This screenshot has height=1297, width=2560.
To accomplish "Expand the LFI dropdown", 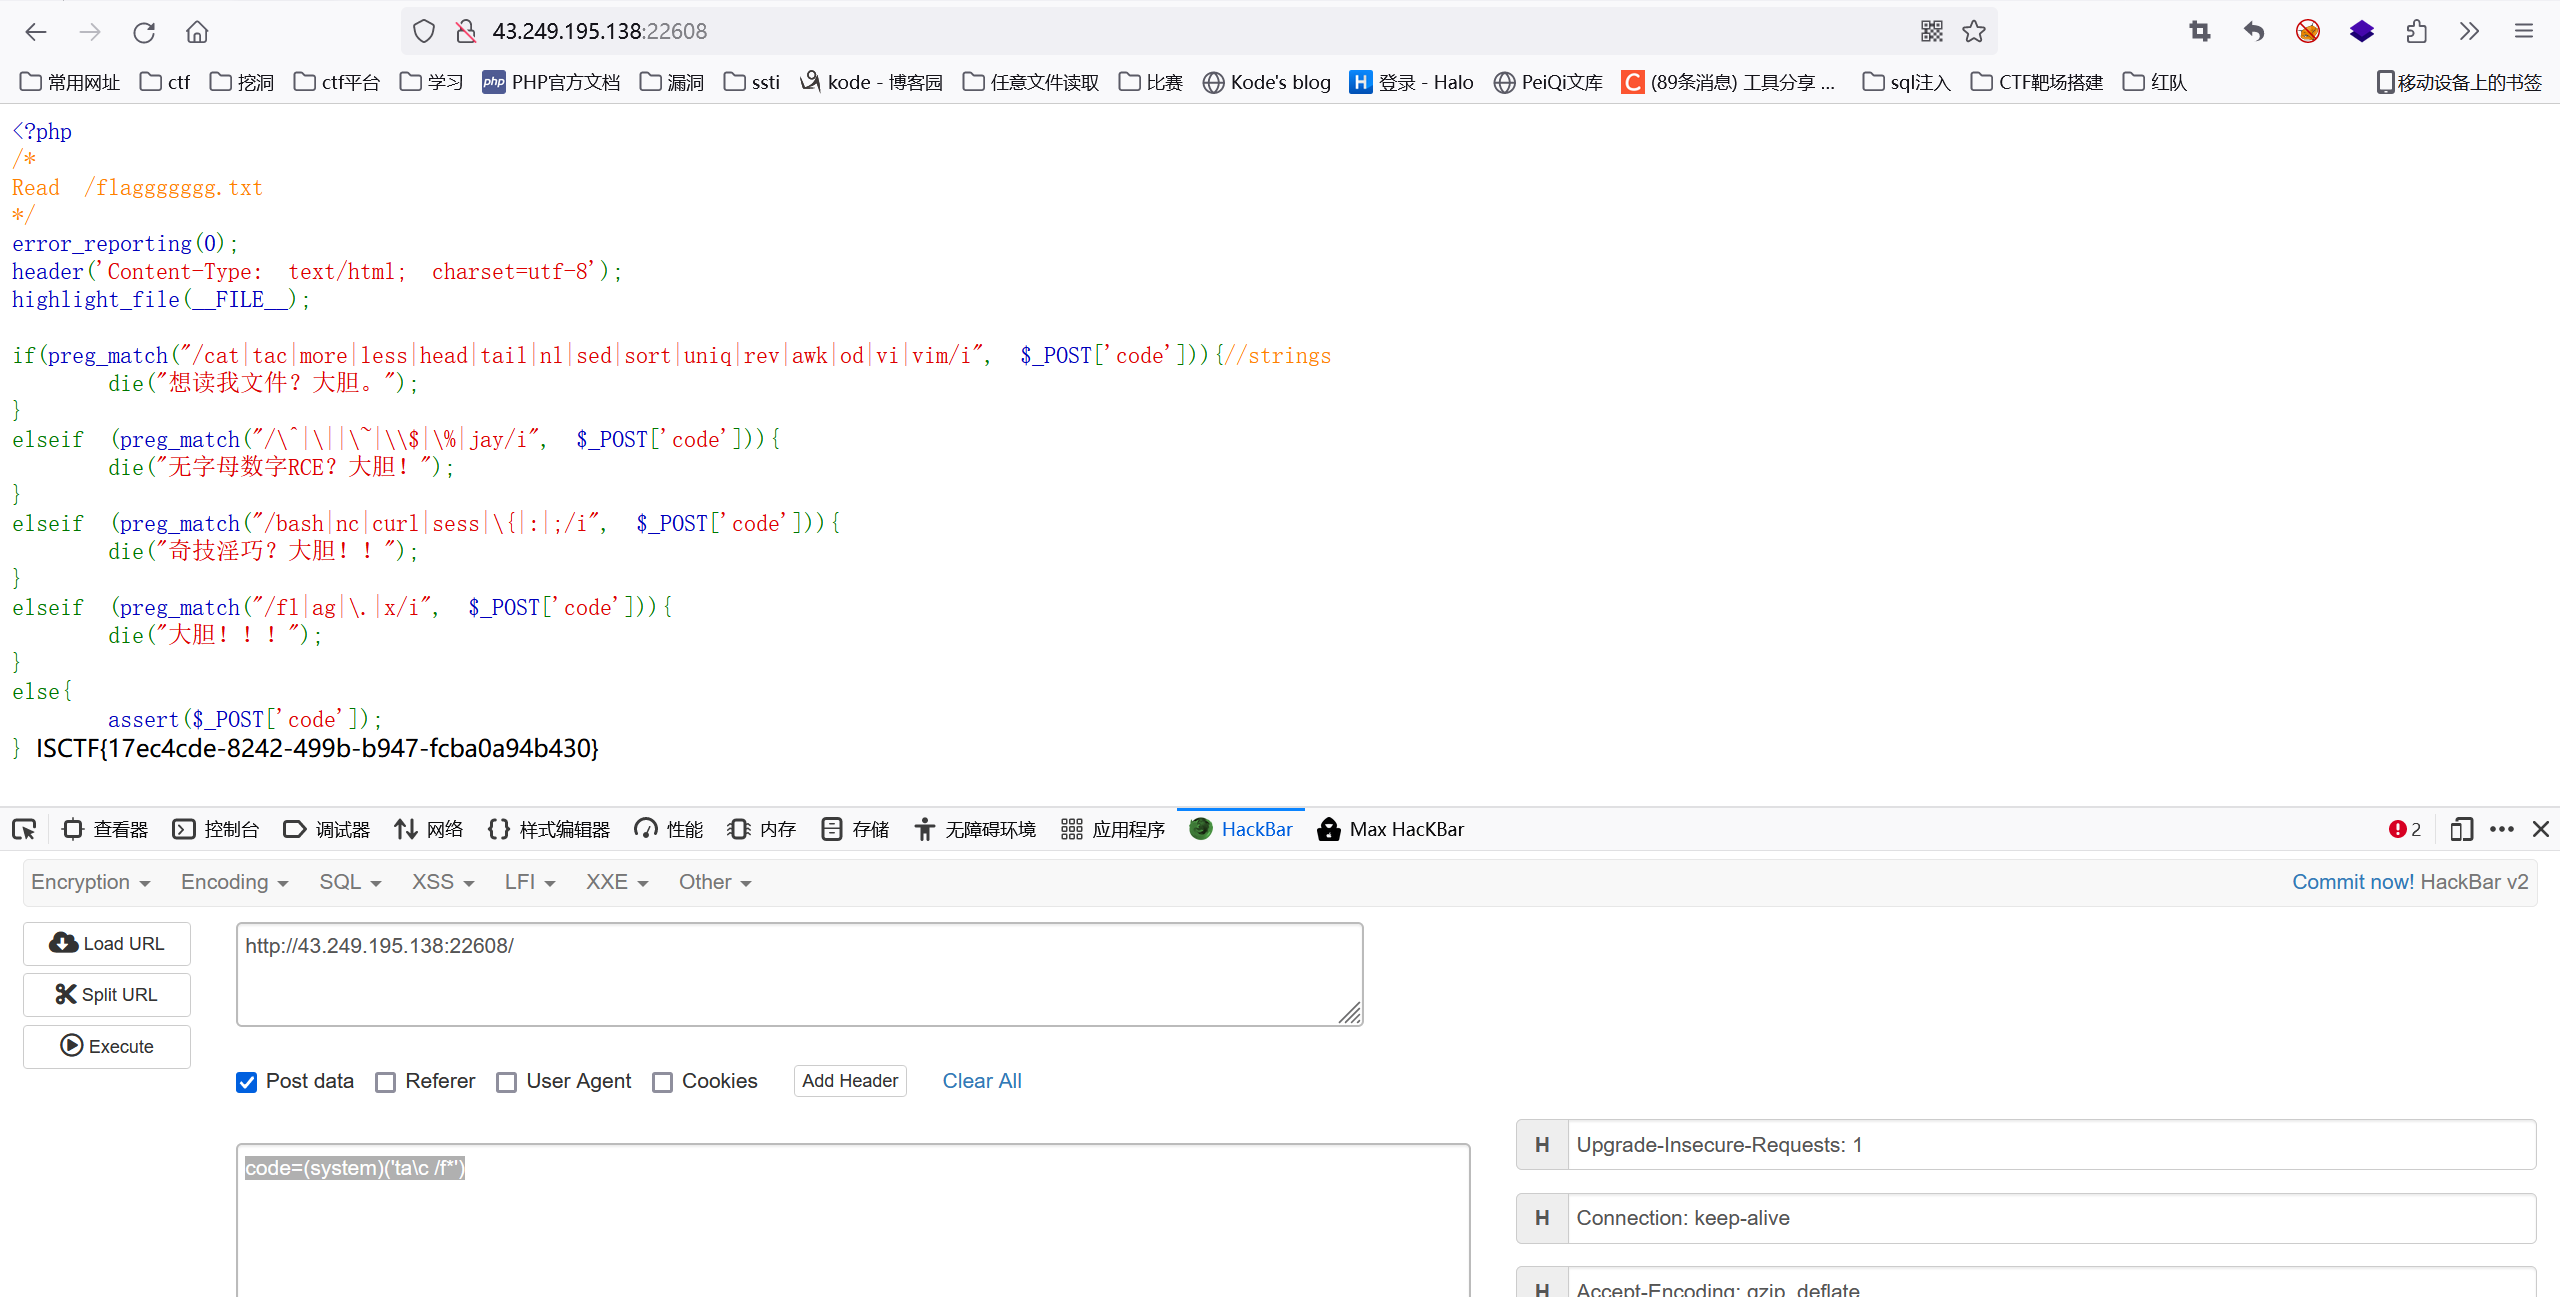I will coord(529,882).
